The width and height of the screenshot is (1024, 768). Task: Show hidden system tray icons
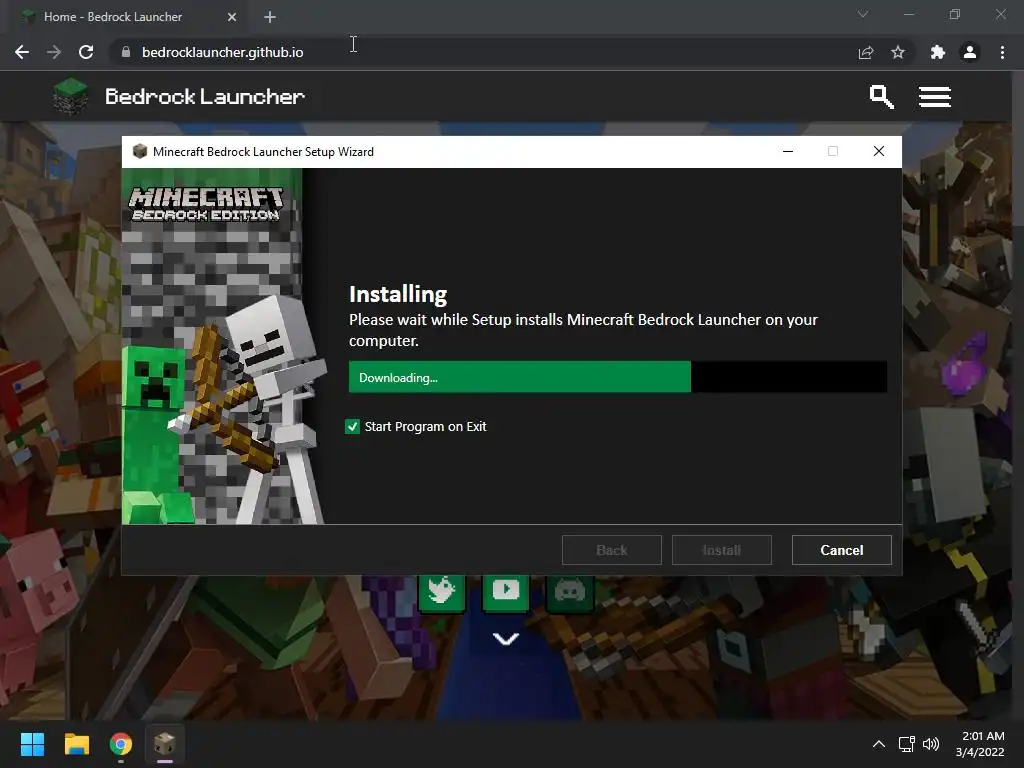pos(879,744)
